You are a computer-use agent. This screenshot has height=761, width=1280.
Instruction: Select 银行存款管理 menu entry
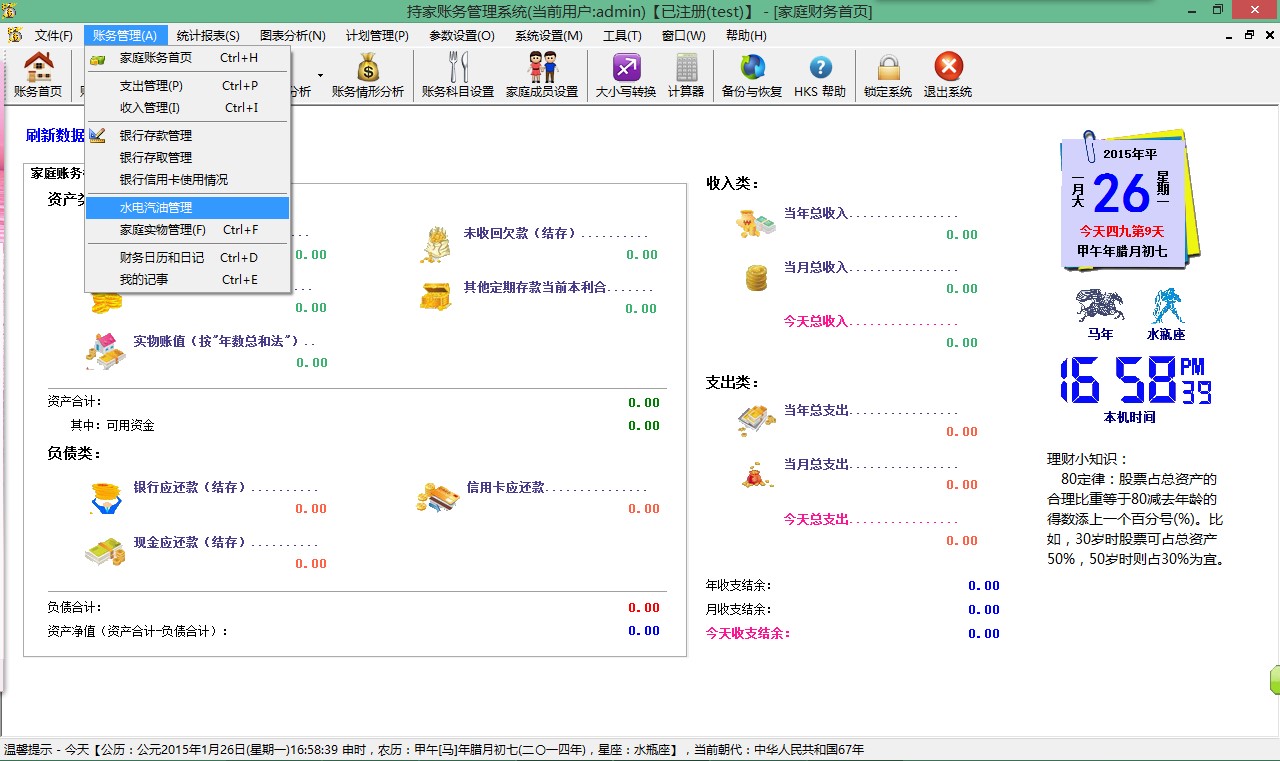(x=188, y=136)
